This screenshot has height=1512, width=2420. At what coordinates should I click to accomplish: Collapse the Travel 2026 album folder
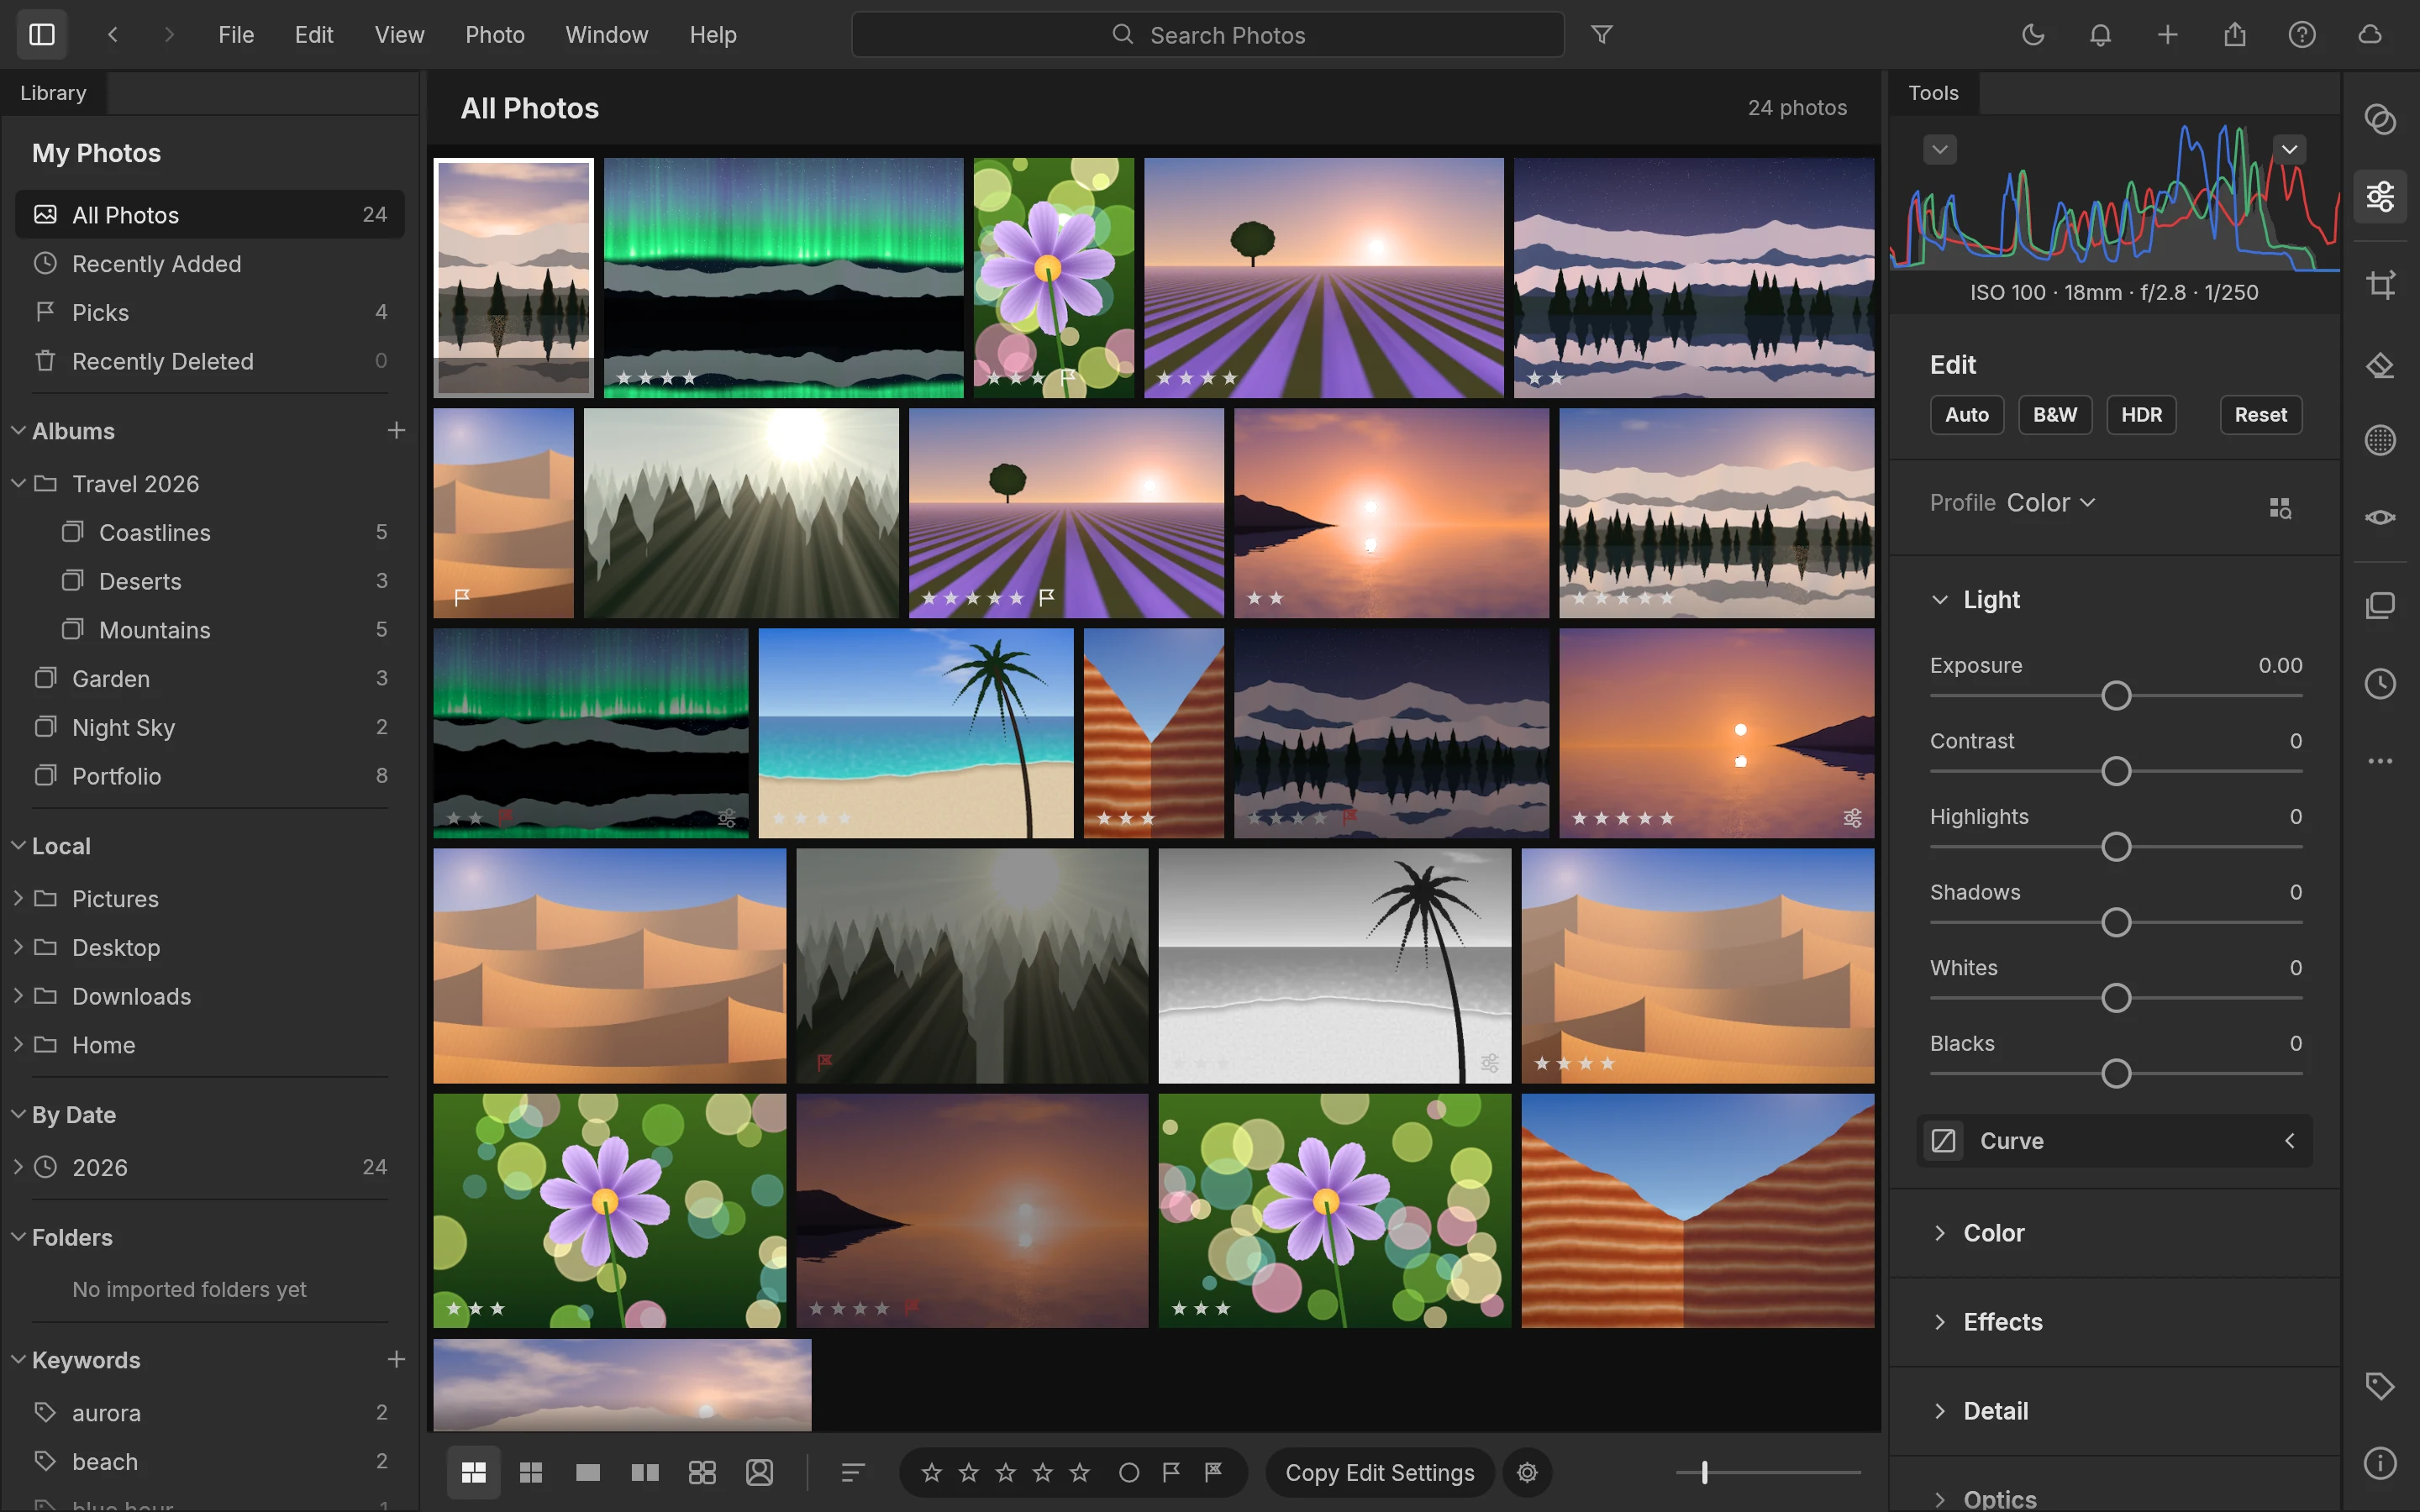click(18, 484)
